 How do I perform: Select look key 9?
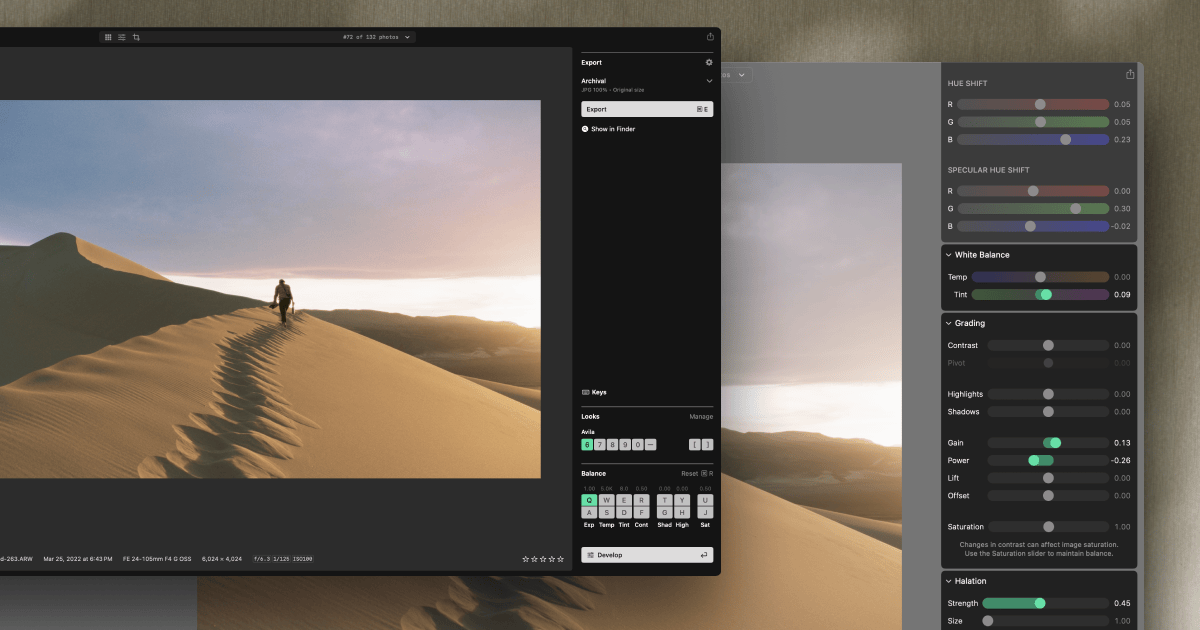pyautogui.click(x=625, y=444)
